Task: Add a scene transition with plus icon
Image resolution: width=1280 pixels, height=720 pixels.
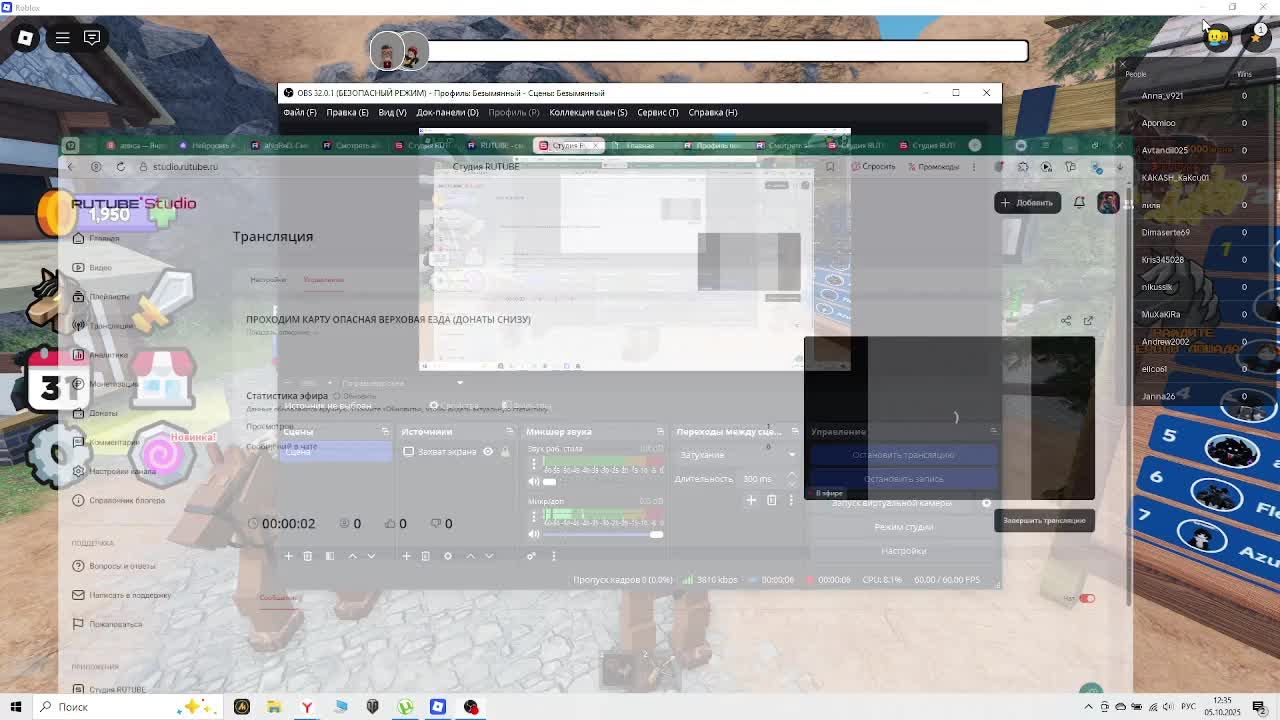Action: point(751,500)
